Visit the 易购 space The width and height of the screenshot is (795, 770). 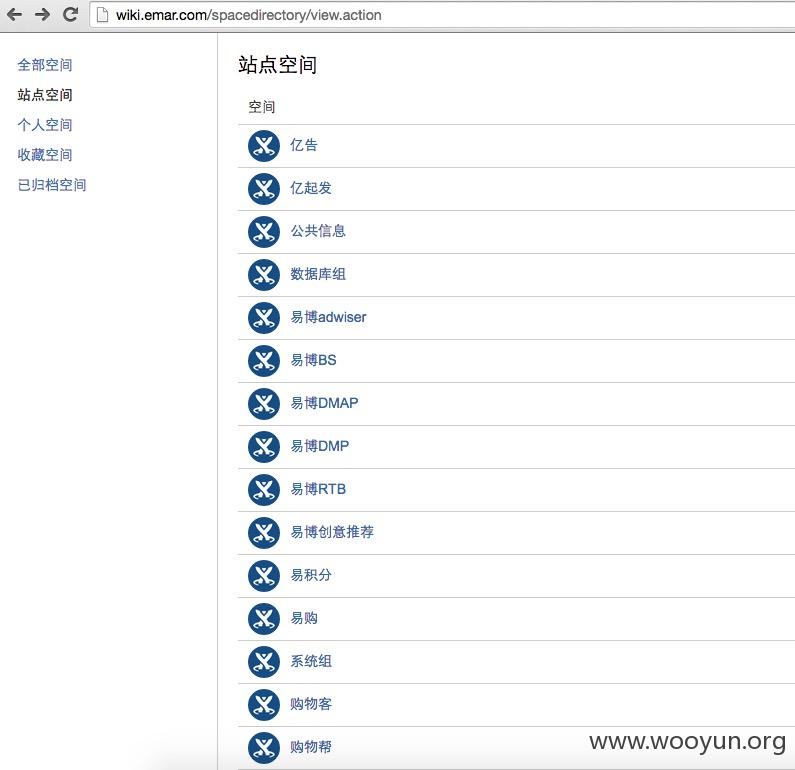click(304, 618)
